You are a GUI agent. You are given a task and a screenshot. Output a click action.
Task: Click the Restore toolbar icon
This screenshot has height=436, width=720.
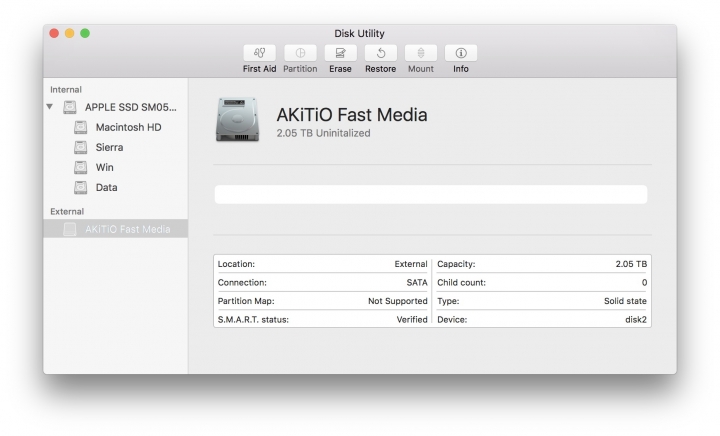[x=381, y=53]
